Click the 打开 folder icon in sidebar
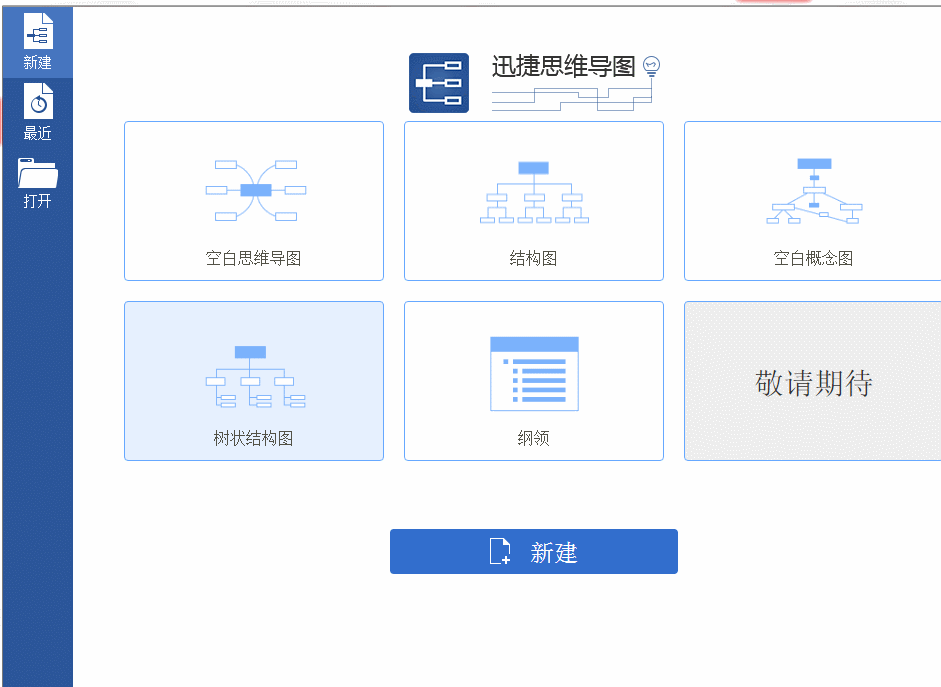 (x=37, y=172)
